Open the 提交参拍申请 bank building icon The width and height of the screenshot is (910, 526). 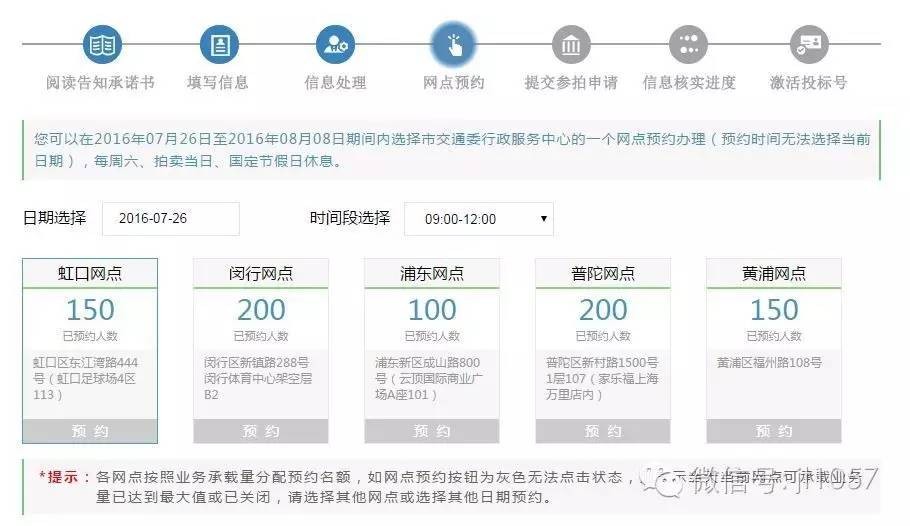[x=570, y=45]
